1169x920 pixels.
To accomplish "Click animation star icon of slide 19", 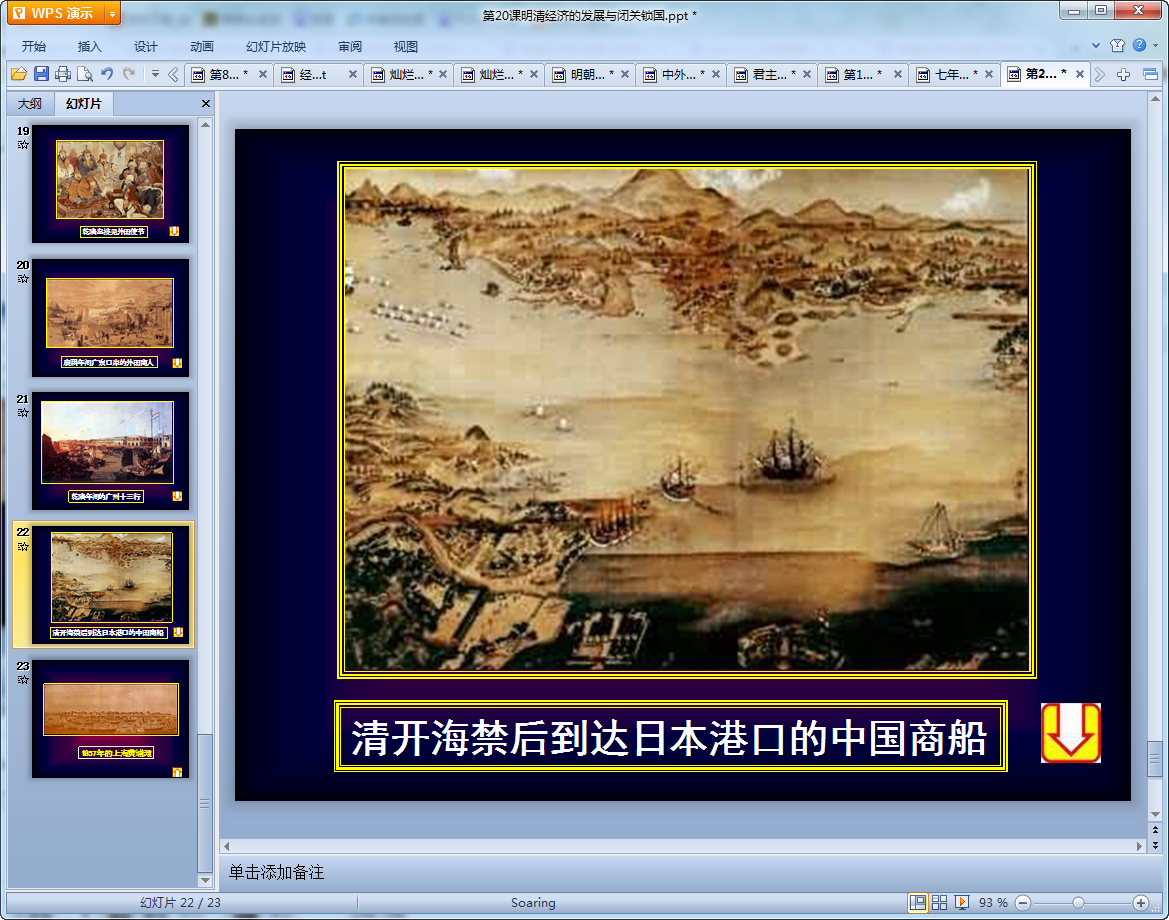I will pyautogui.click(x=23, y=145).
